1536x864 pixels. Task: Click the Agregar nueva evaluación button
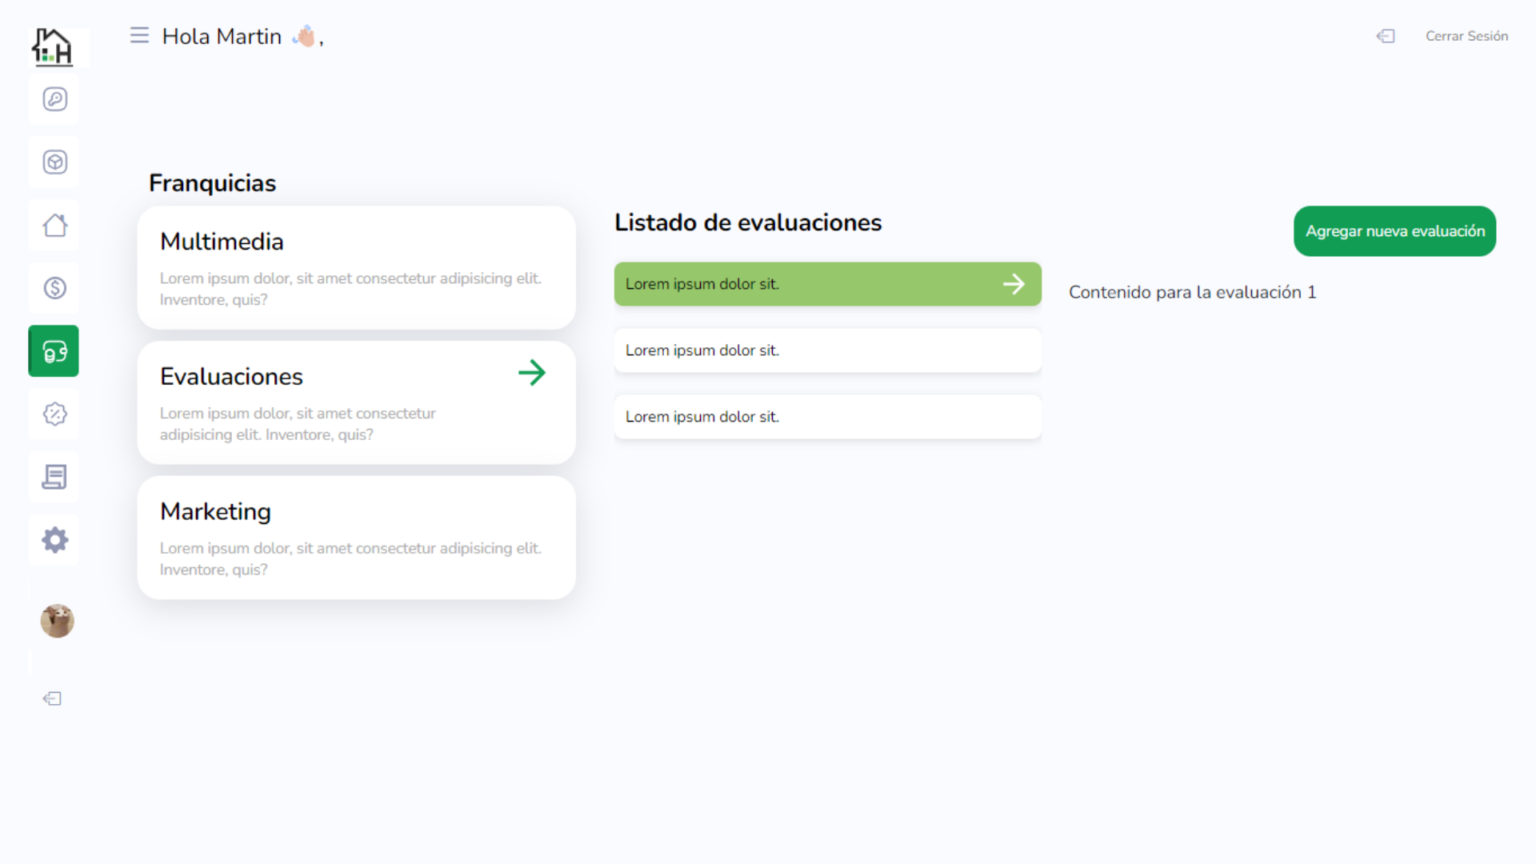click(1394, 231)
